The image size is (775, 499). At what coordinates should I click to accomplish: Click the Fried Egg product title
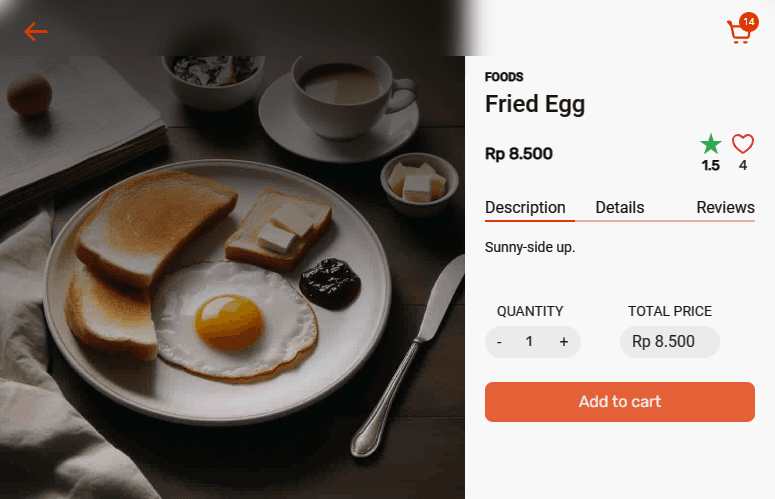point(535,104)
